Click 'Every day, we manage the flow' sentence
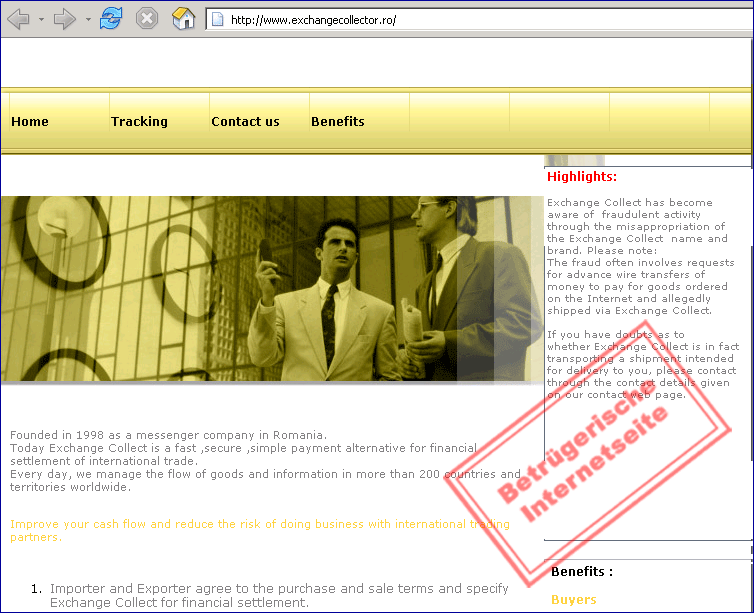 (265, 481)
